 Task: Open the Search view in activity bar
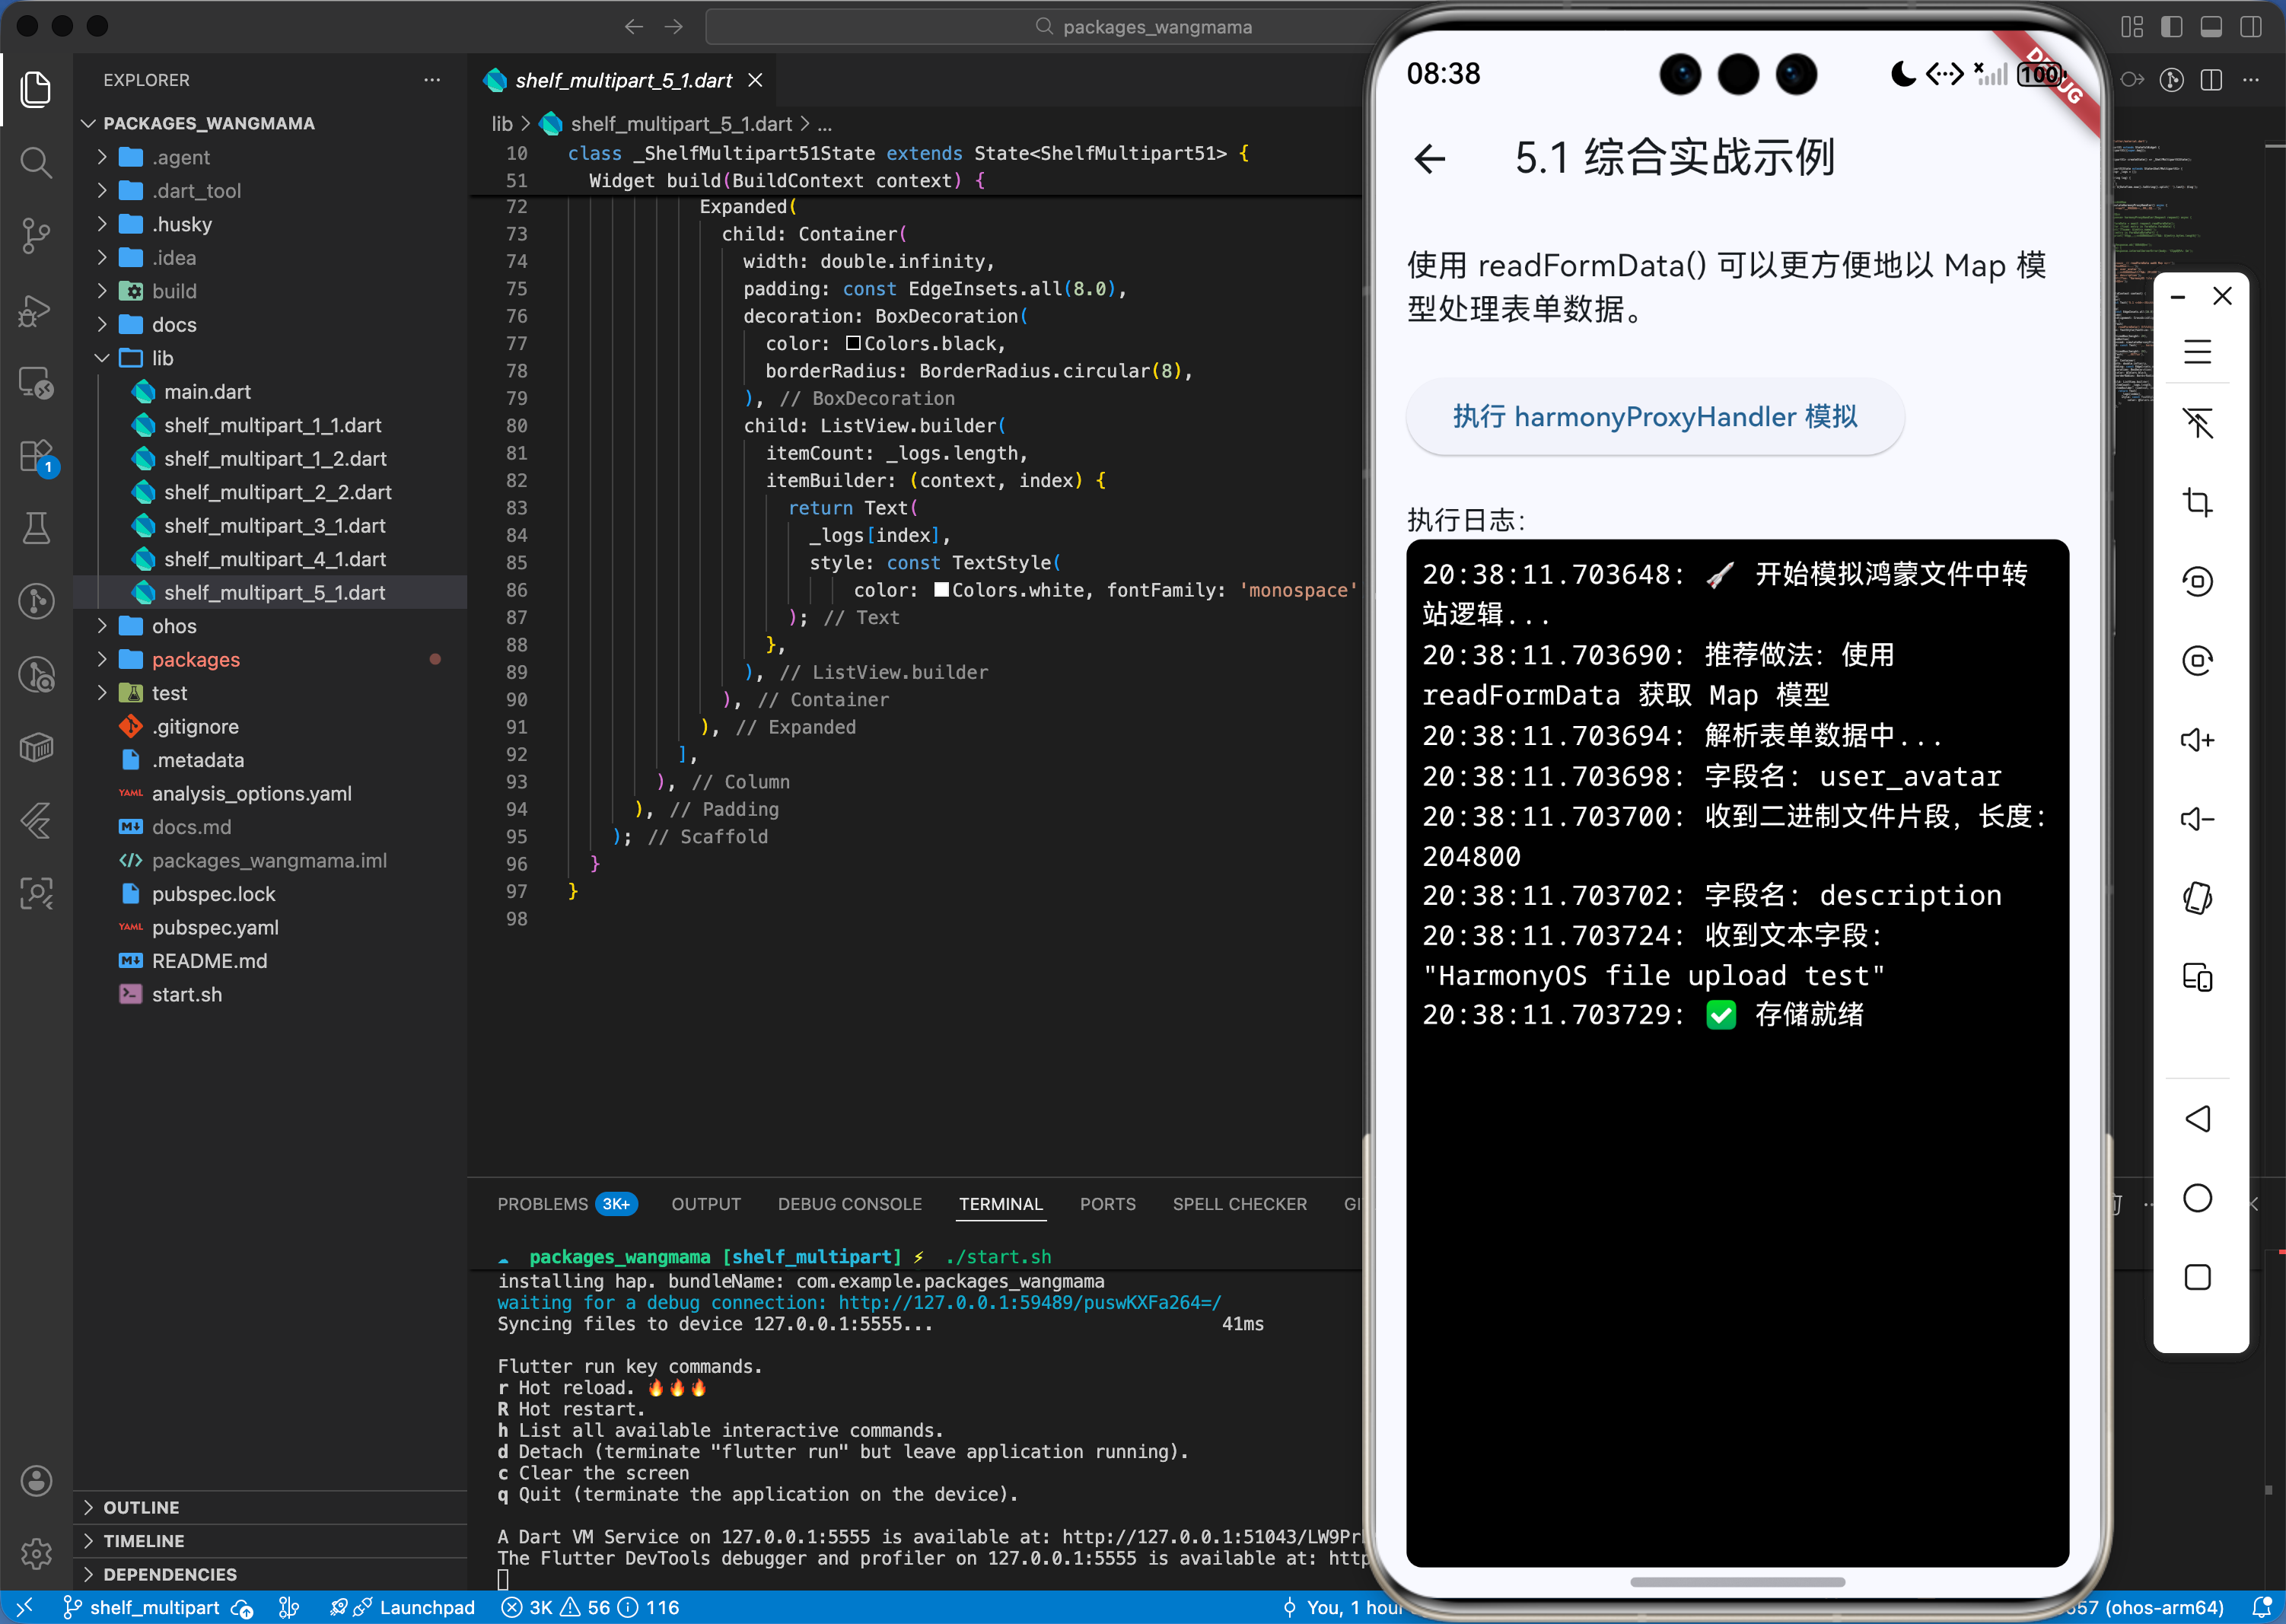click(x=36, y=161)
